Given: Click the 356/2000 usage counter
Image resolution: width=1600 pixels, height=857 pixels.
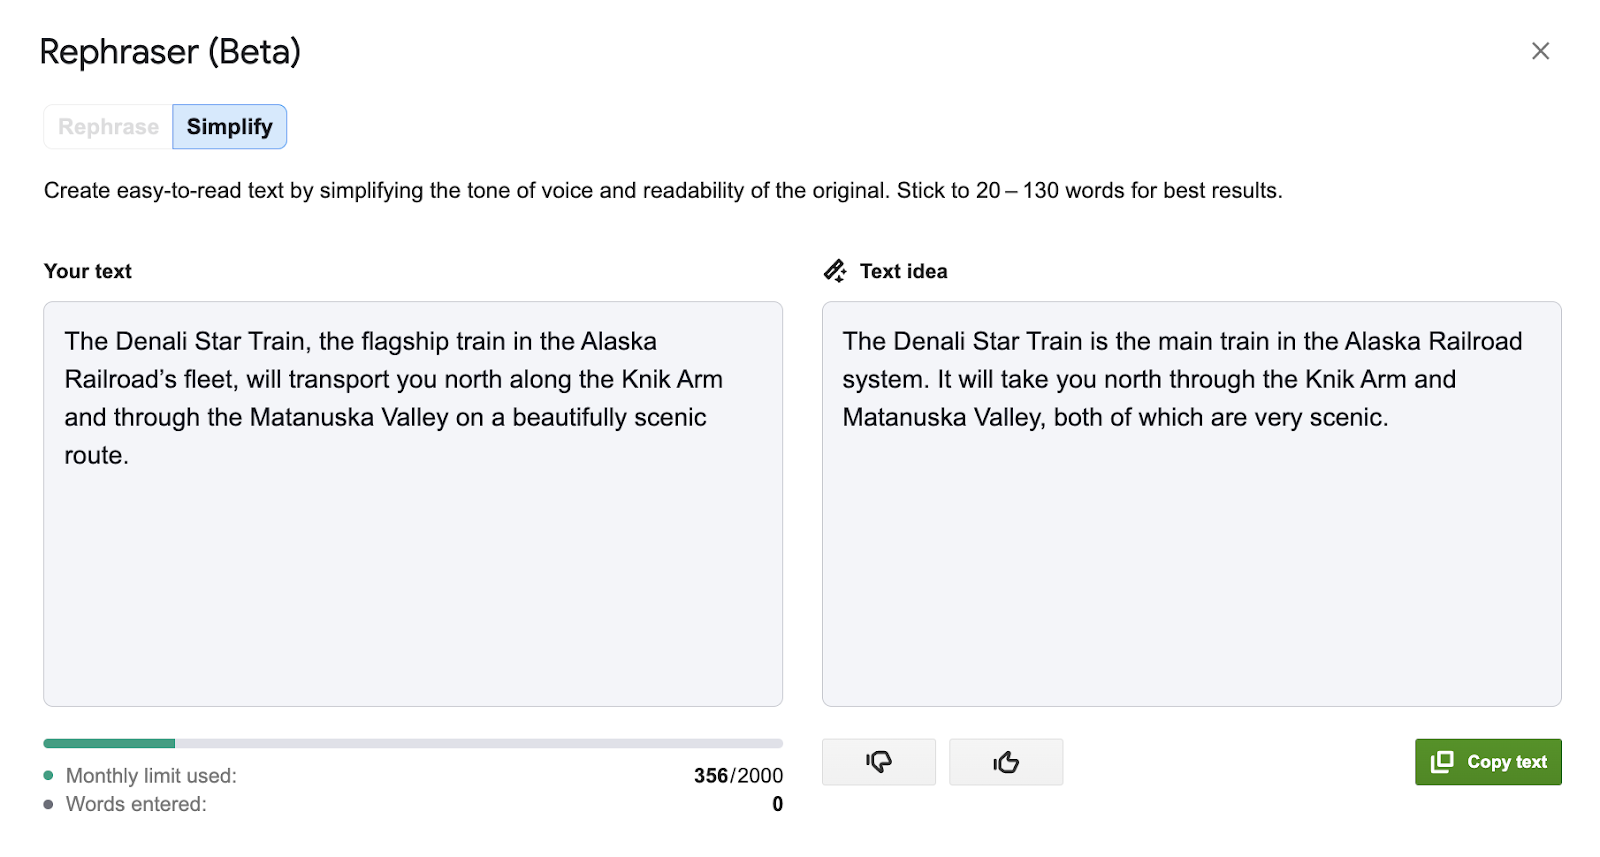Looking at the screenshot, I should click(738, 776).
